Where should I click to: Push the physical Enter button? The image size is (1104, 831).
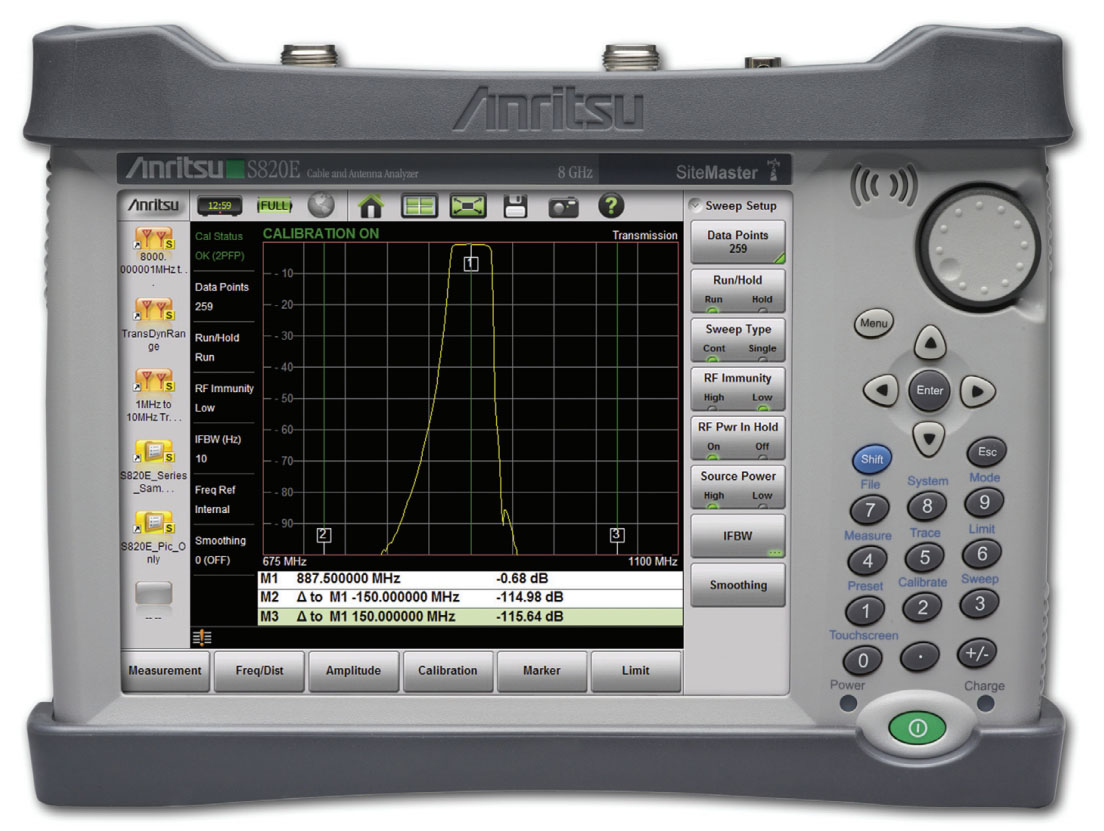click(929, 391)
